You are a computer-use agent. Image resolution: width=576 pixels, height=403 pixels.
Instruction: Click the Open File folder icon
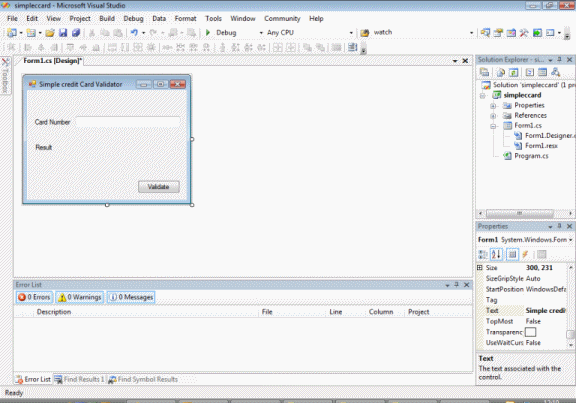50,33
